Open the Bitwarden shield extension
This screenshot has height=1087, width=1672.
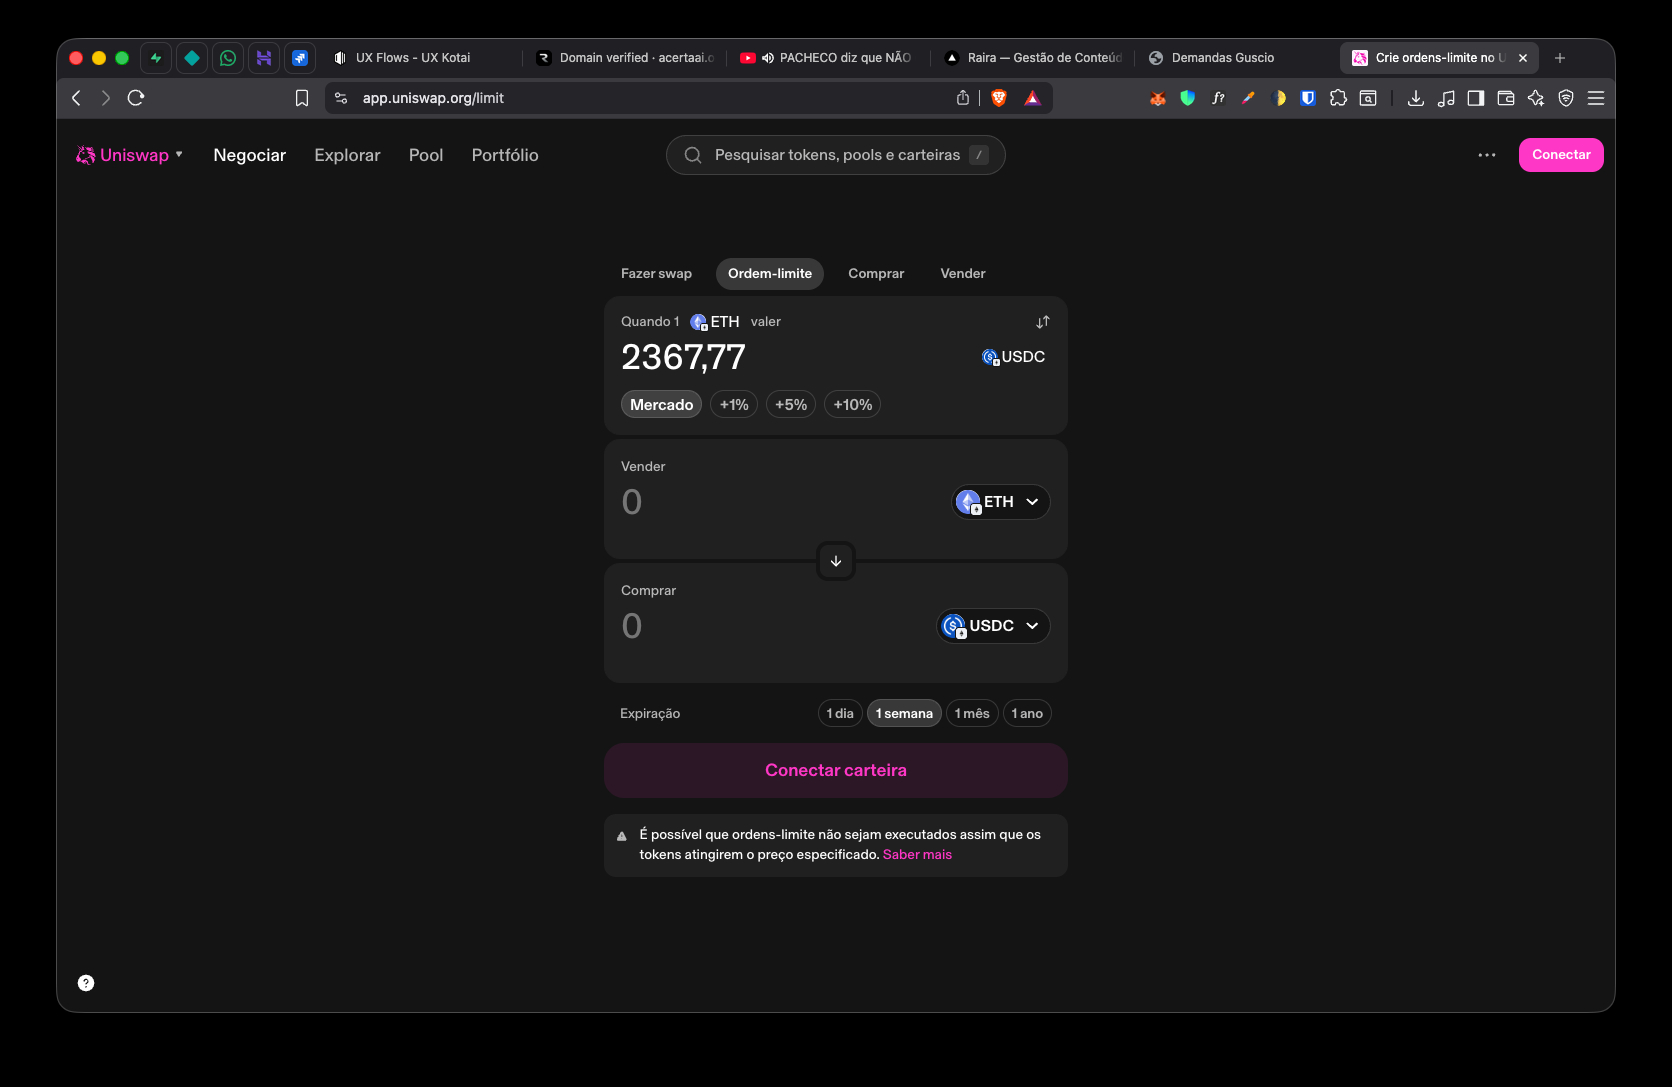coord(1308,98)
